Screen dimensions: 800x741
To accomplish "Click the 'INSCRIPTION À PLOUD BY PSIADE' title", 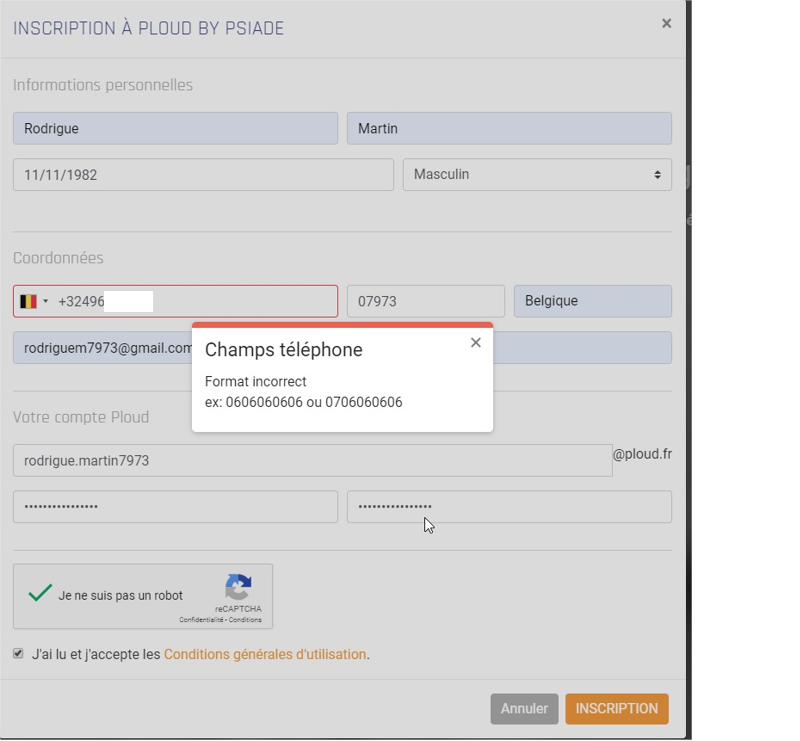I will pyautogui.click(x=148, y=28).
